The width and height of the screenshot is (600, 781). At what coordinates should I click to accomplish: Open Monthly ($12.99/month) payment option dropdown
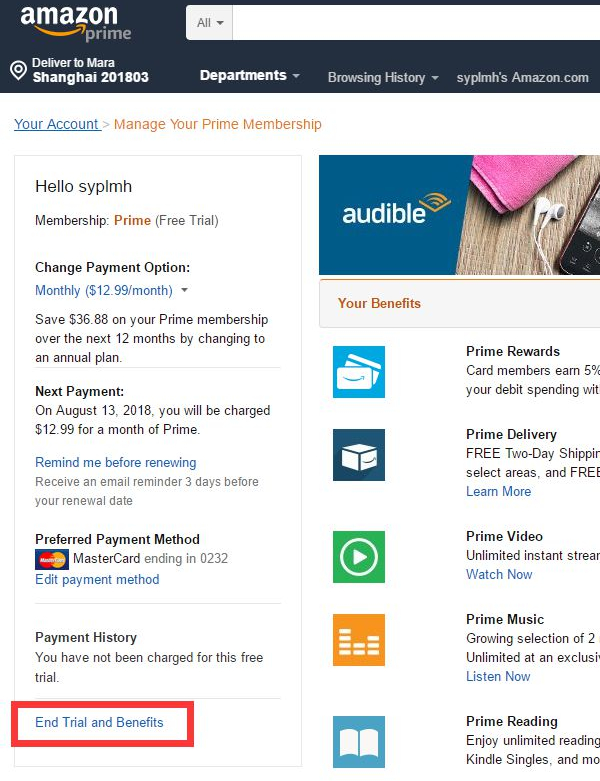pos(111,290)
